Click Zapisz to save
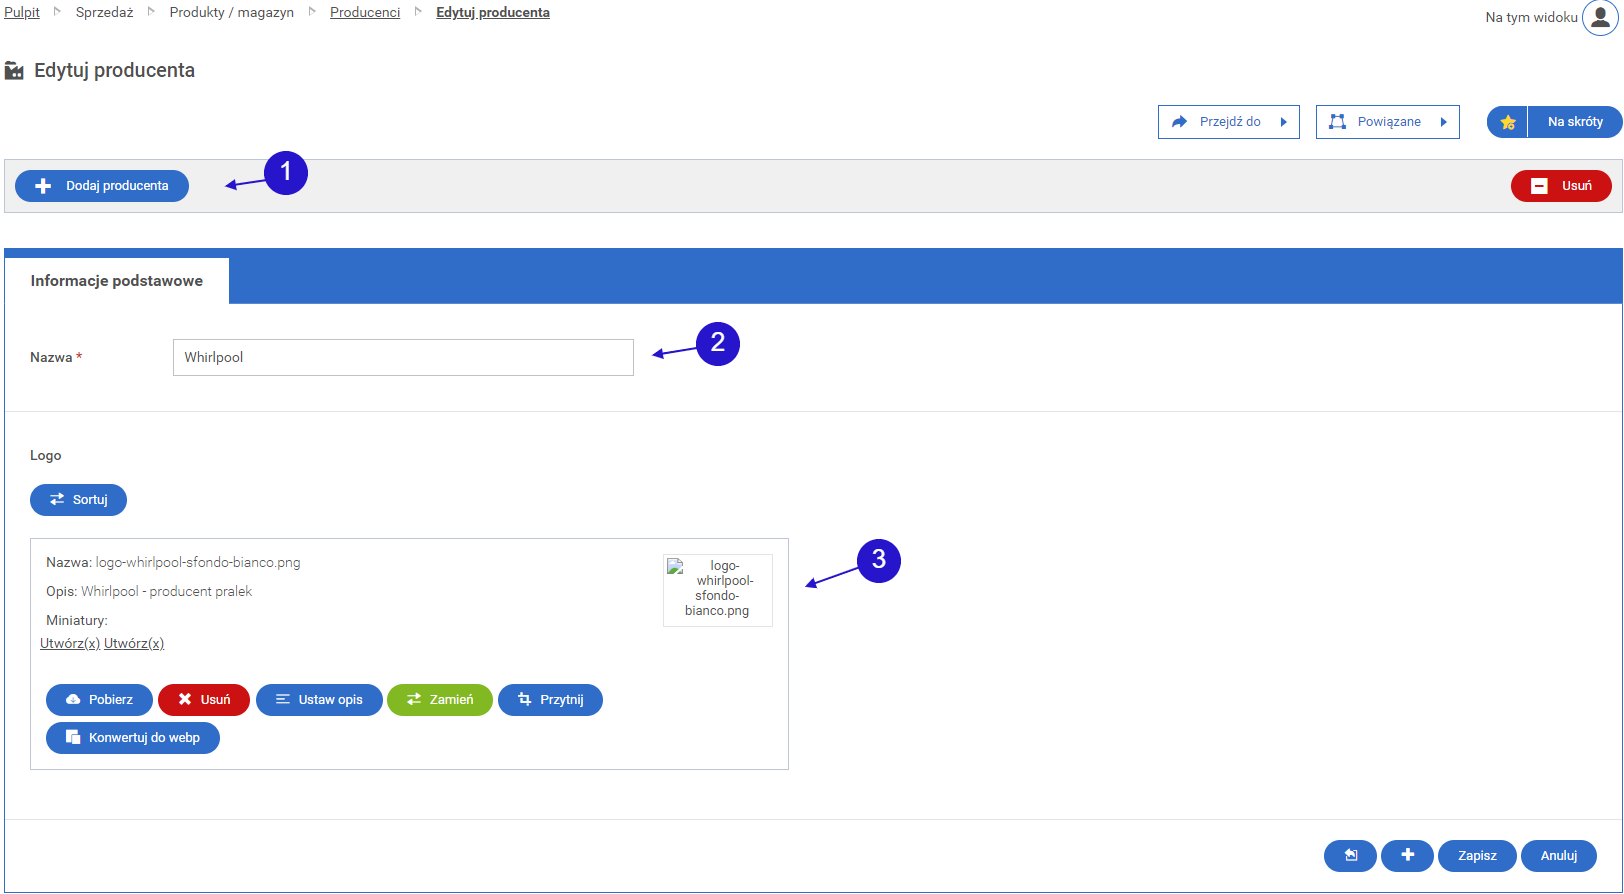This screenshot has height=894, width=1624. click(1477, 855)
